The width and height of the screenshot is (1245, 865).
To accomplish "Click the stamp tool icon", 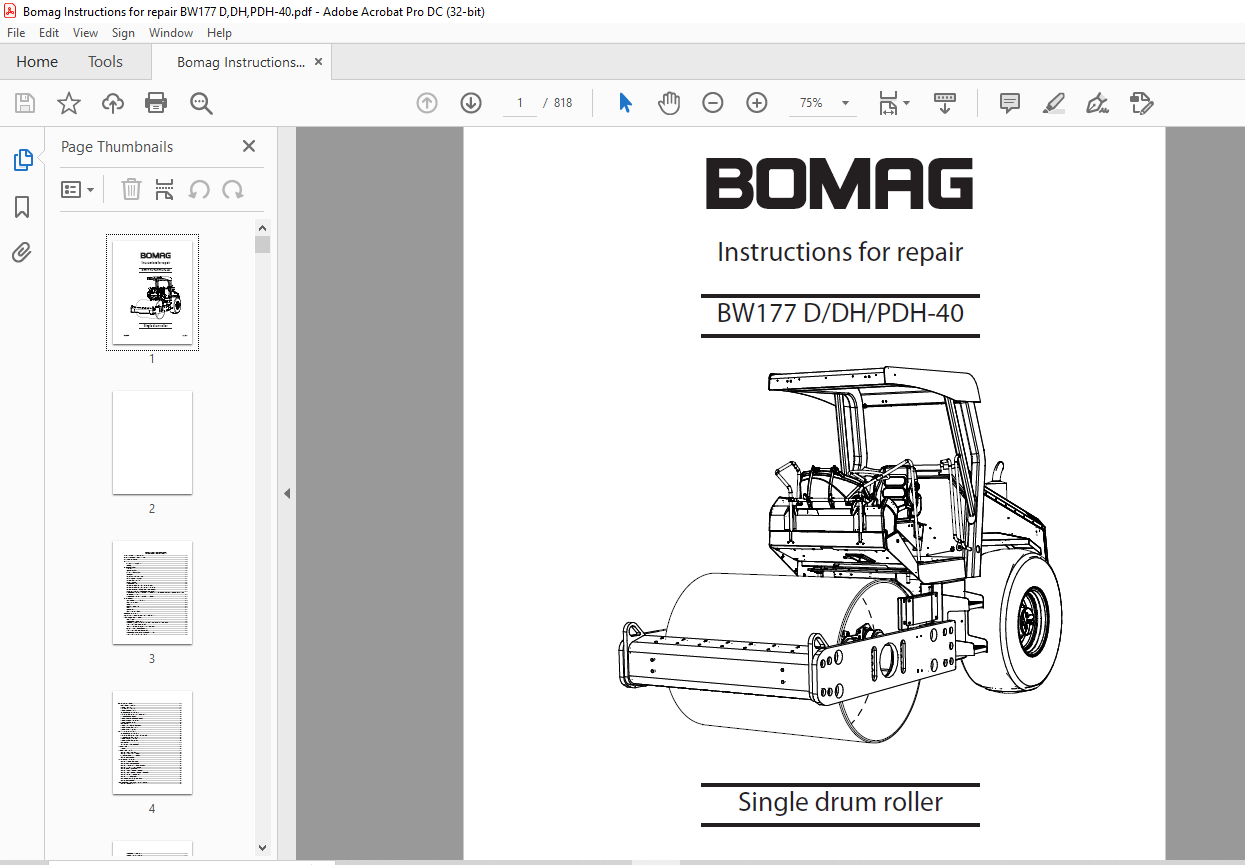I will point(1142,103).
